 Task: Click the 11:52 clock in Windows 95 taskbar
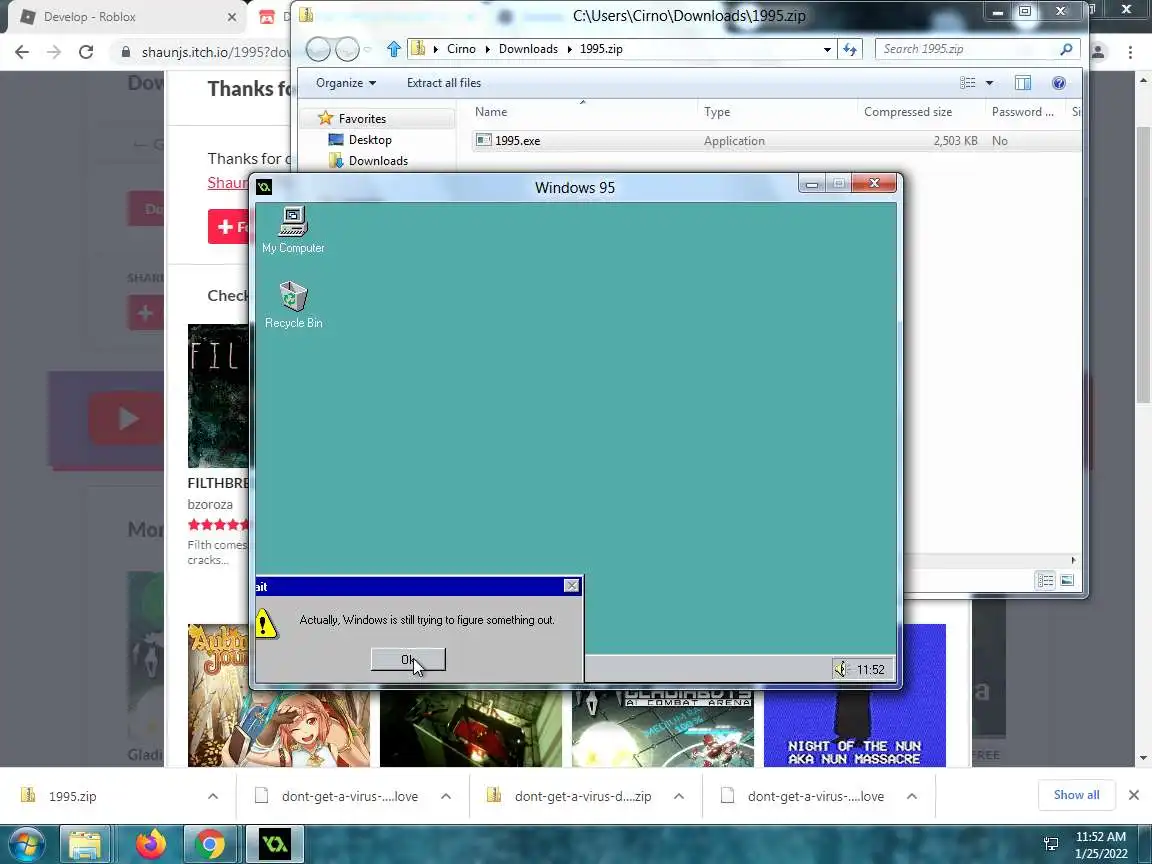coord(871,669)
